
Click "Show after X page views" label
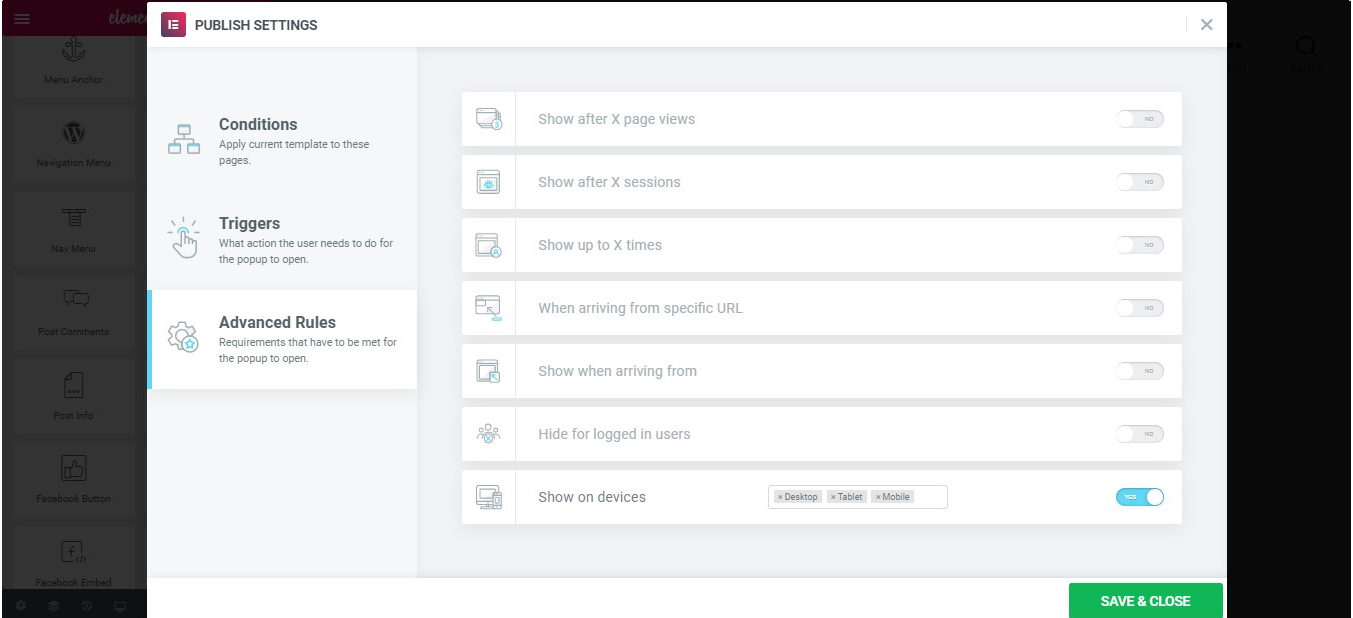pos(616,119)
